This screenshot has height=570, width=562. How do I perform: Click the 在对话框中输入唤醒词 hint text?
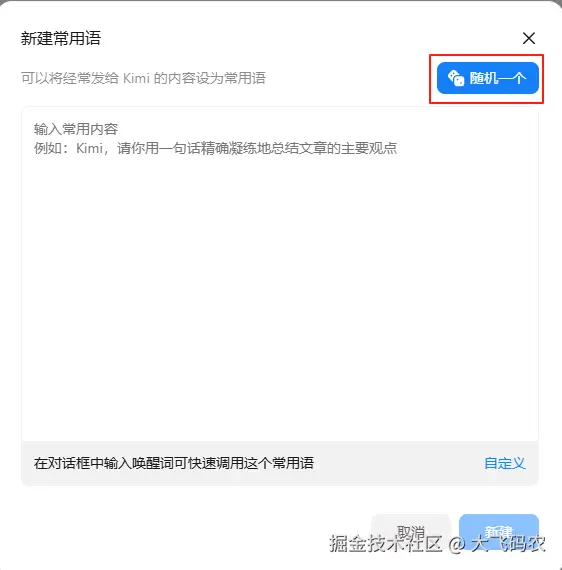point(174,463)
